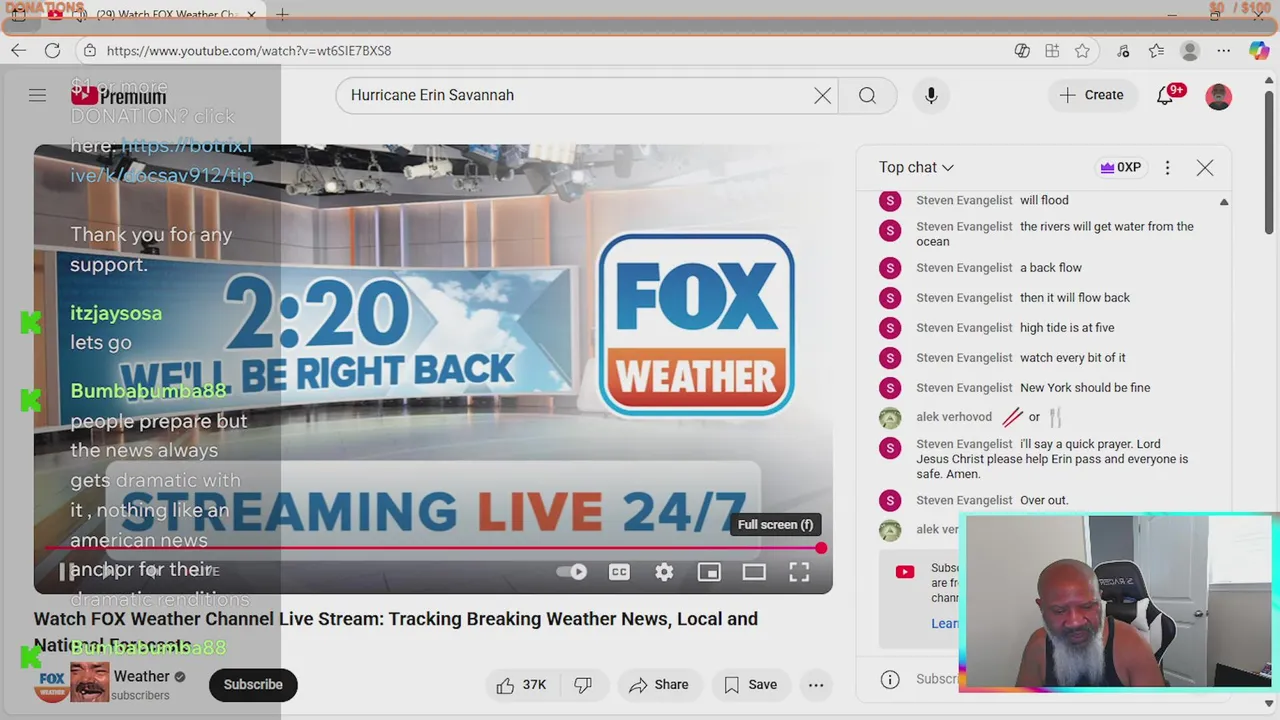This screenshot has height=720, width=1280.
Task: Go to the YouTube Premium home logo
Action: 118,96
